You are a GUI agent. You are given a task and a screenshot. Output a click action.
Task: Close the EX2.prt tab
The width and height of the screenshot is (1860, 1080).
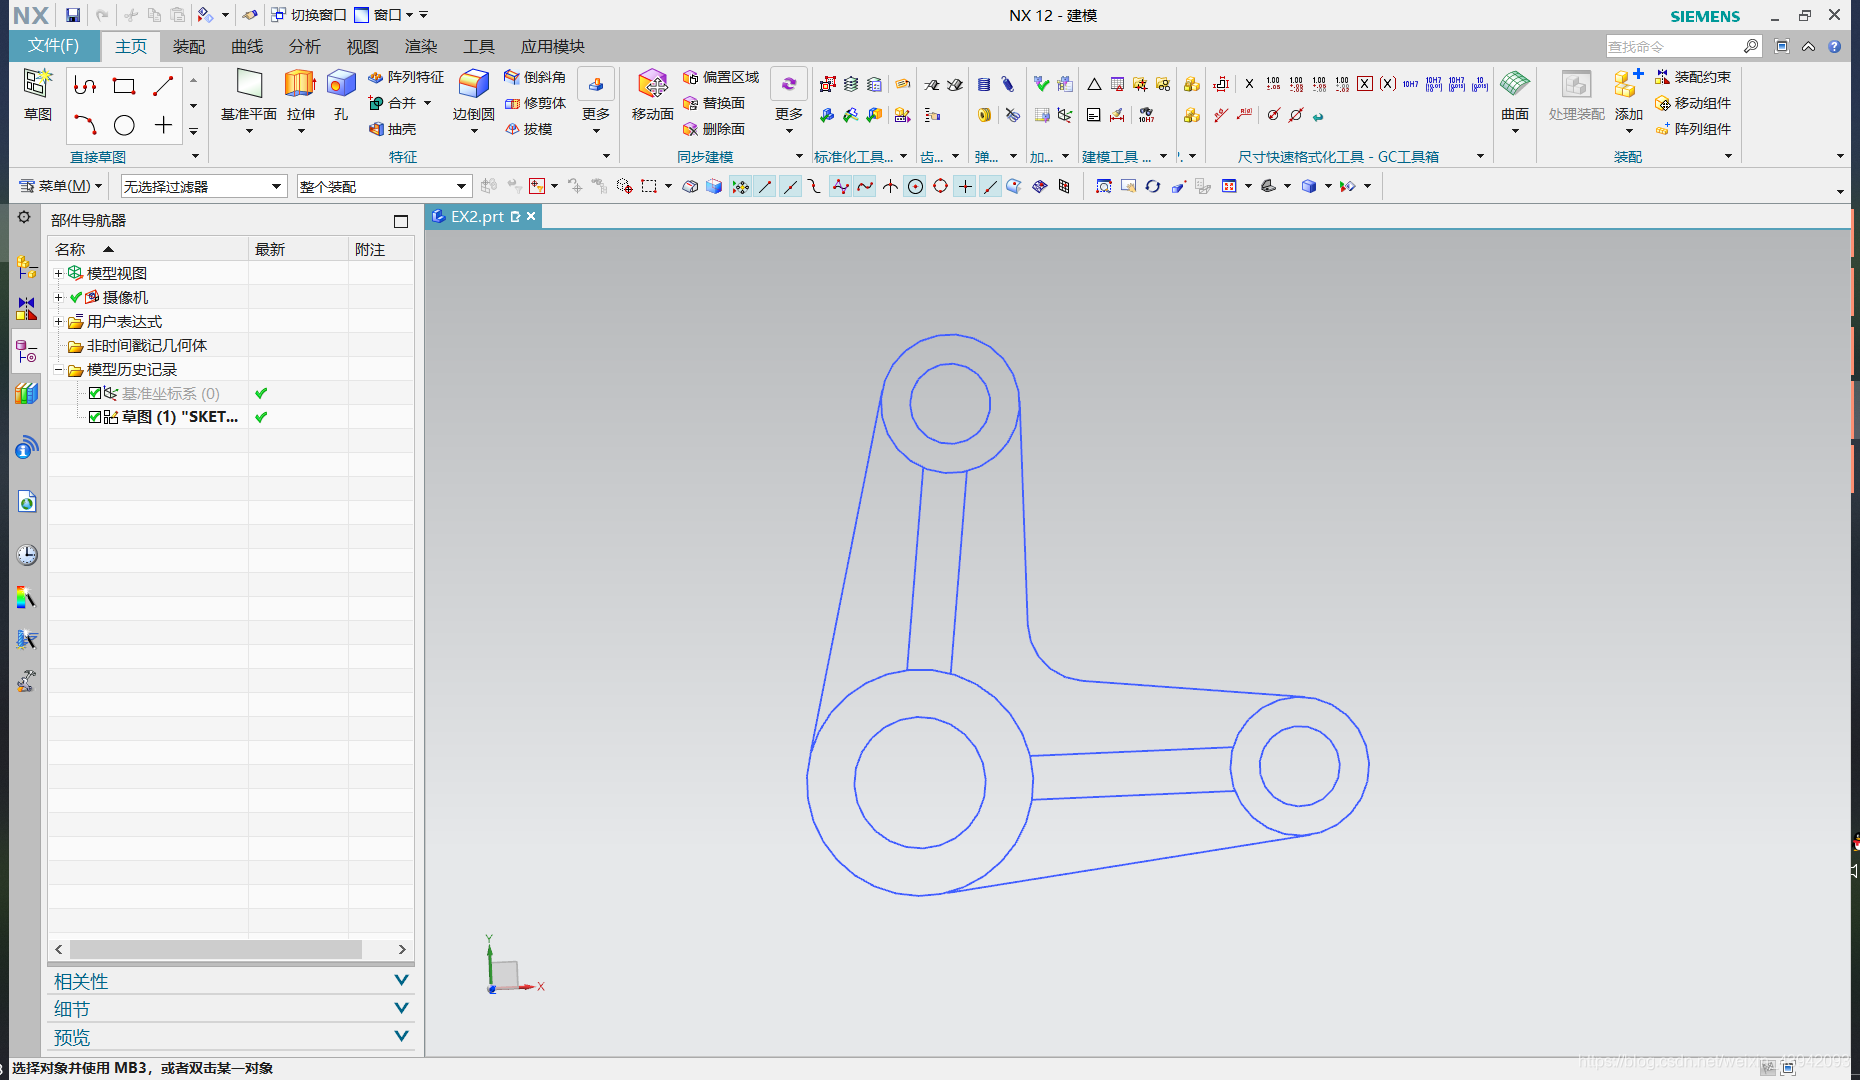pos(531,216)
